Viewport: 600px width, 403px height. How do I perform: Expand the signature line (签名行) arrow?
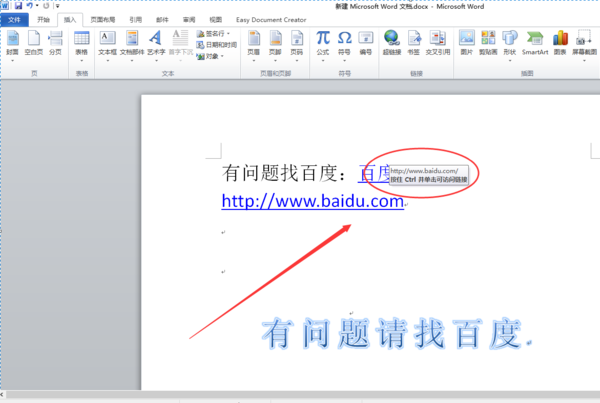pyautogui.click(x=228, y=34)
